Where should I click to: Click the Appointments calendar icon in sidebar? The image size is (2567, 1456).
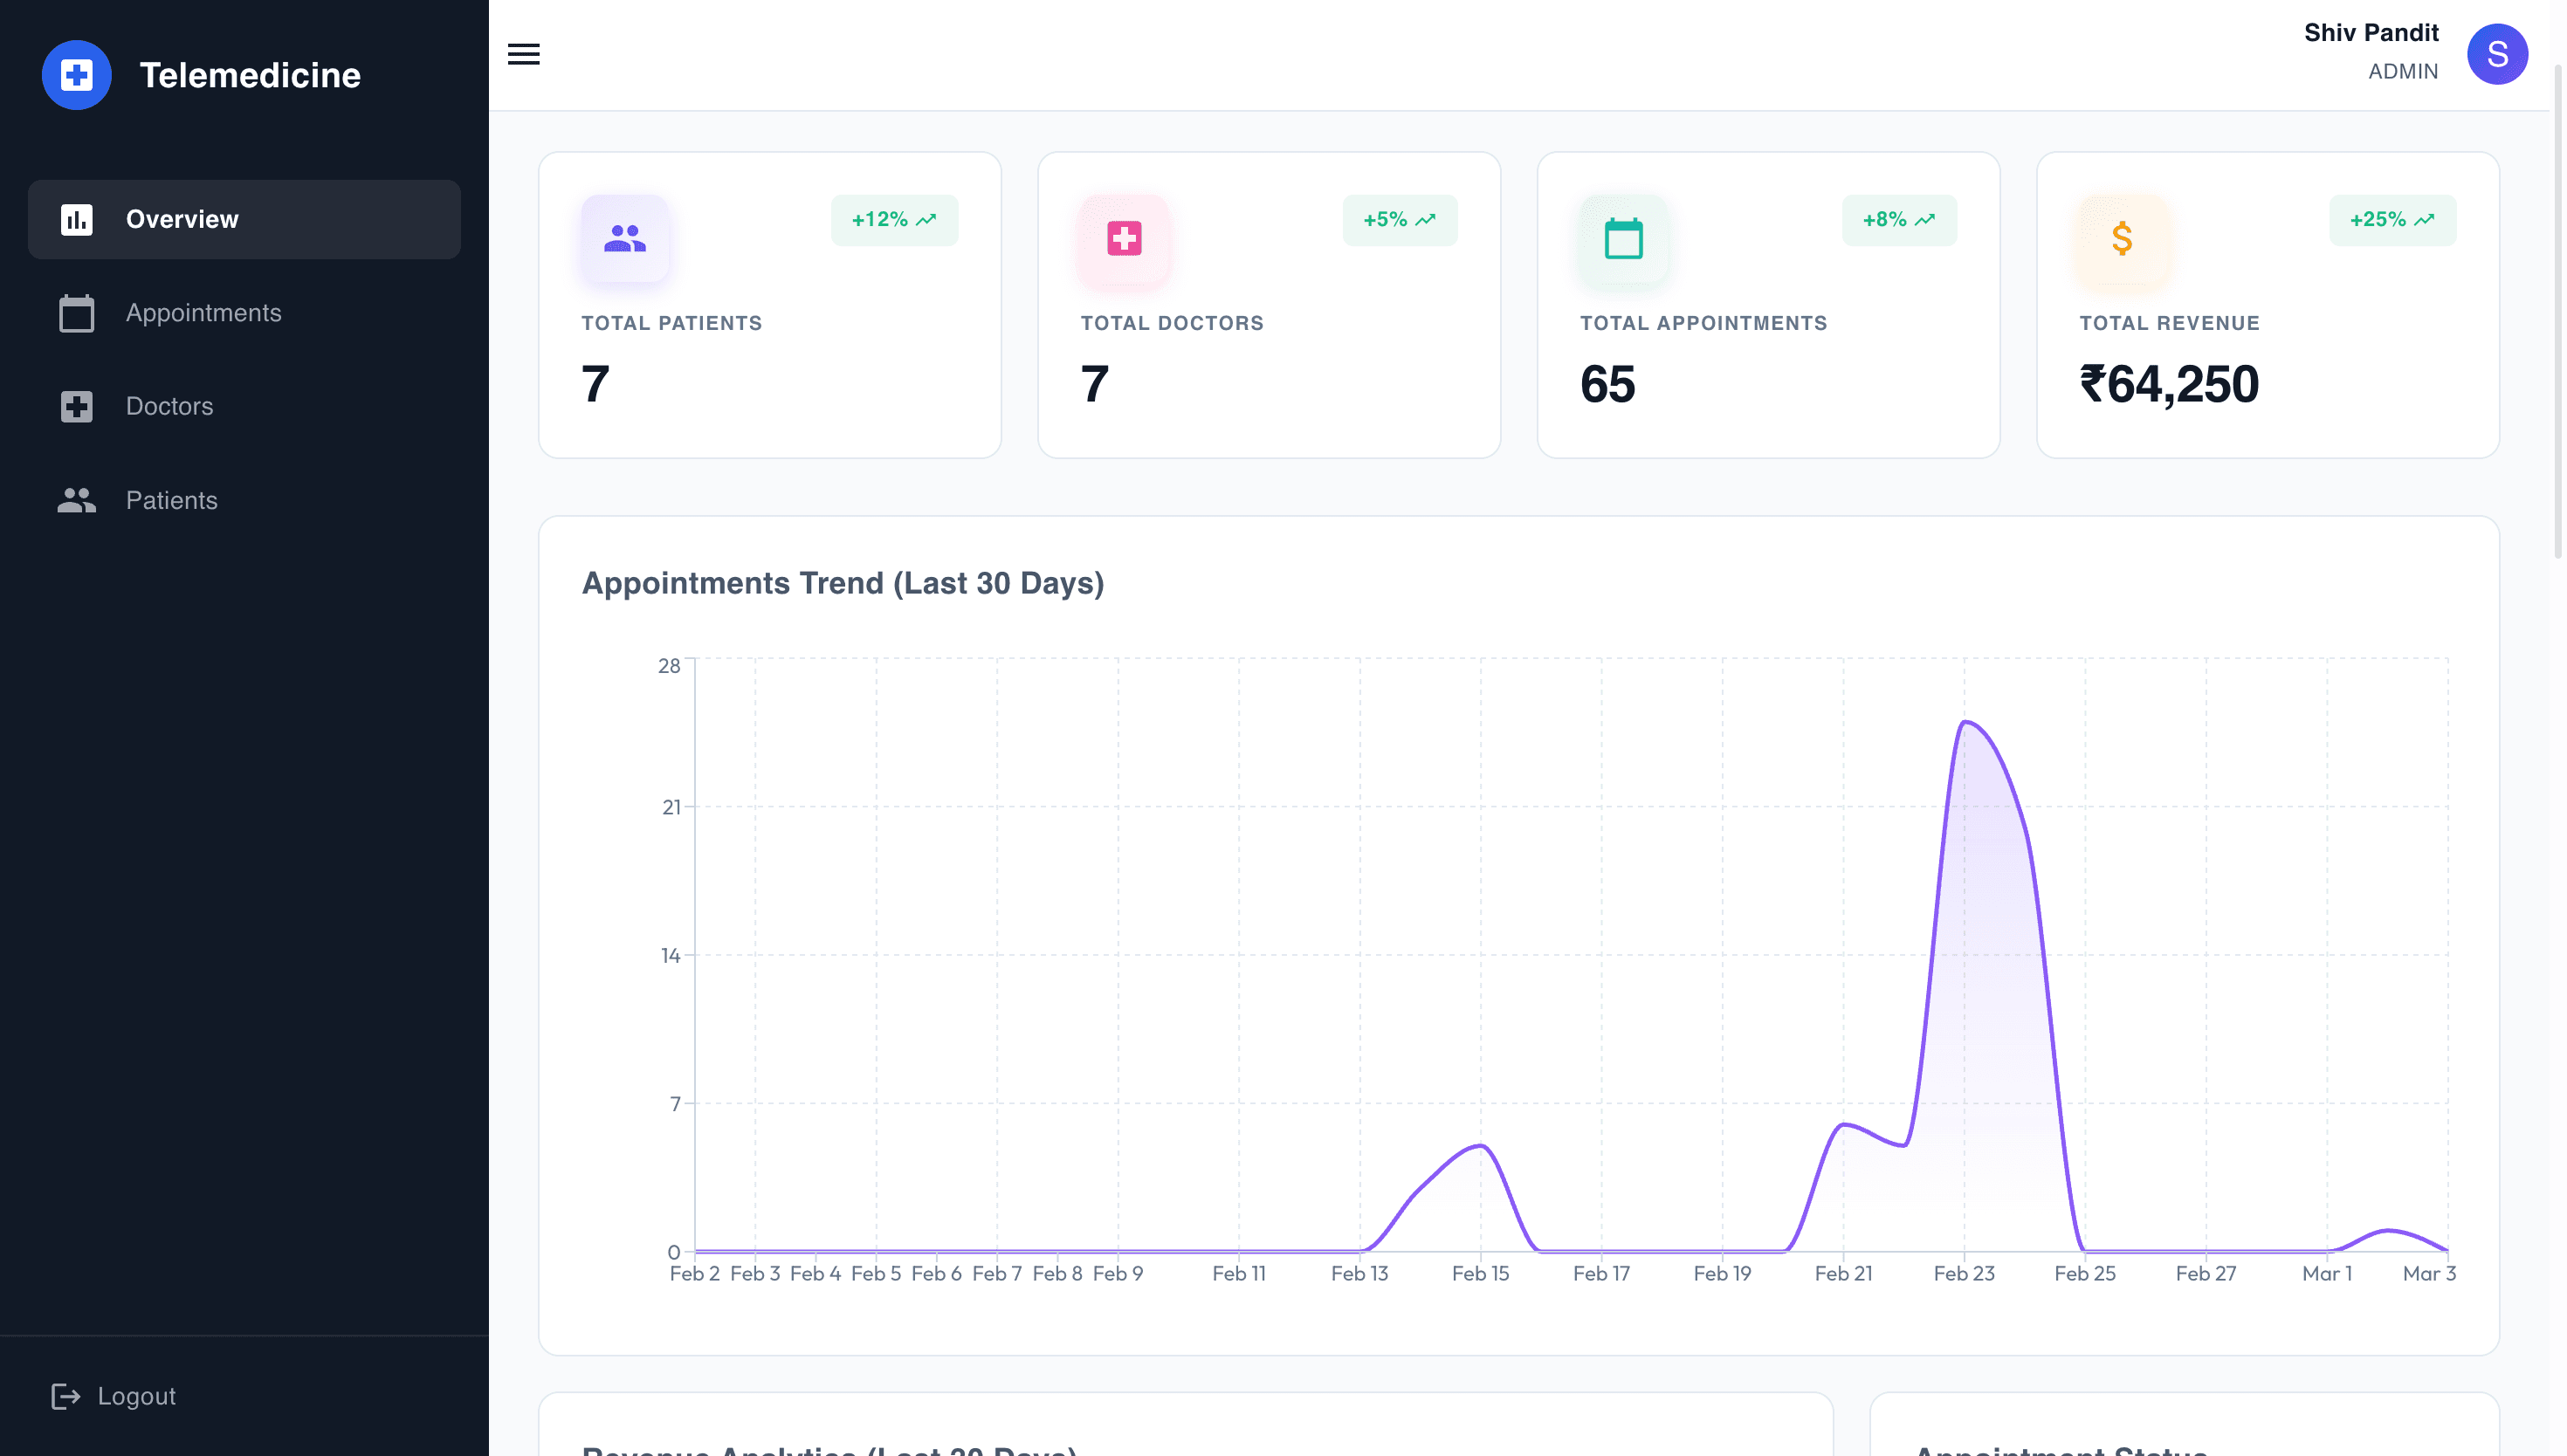tap(76, 313)
